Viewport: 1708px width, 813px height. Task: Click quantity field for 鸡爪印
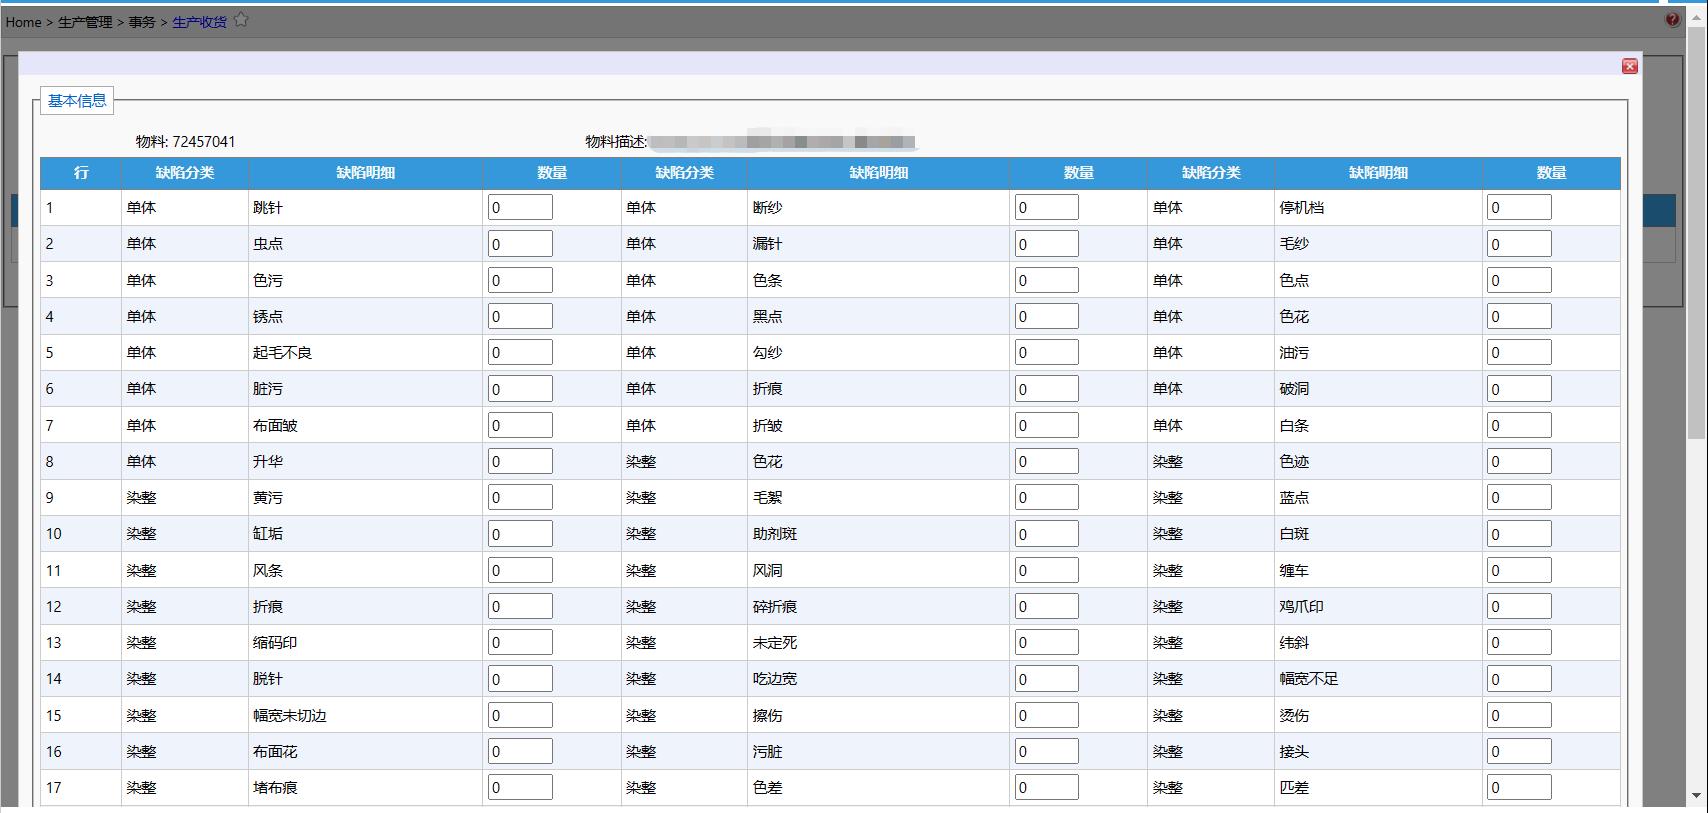coord(1519,606)
